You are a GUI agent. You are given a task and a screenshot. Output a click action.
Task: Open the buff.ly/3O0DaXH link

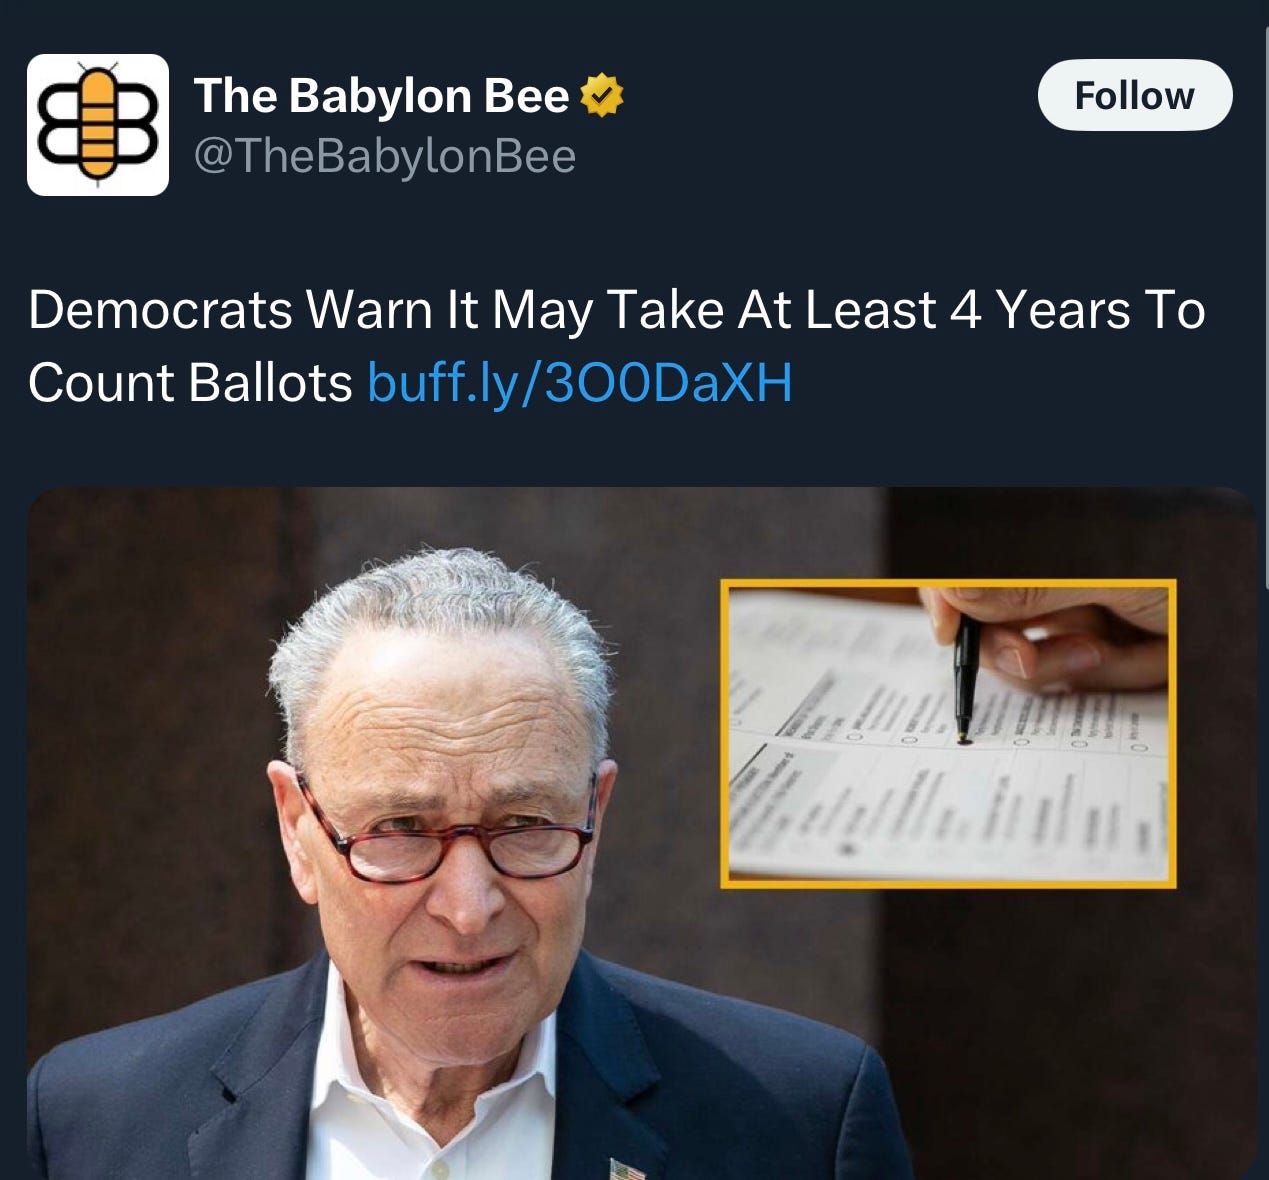click(580, 382)
